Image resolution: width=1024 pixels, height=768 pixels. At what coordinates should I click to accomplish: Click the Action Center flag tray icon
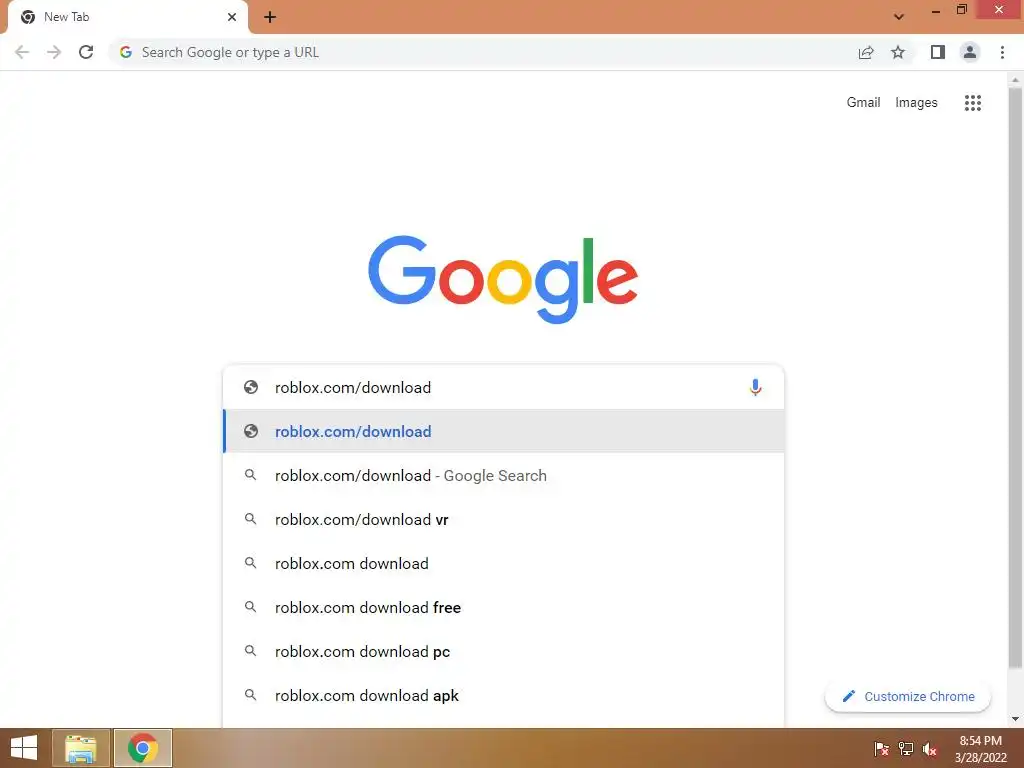click(x=882, y=749)
